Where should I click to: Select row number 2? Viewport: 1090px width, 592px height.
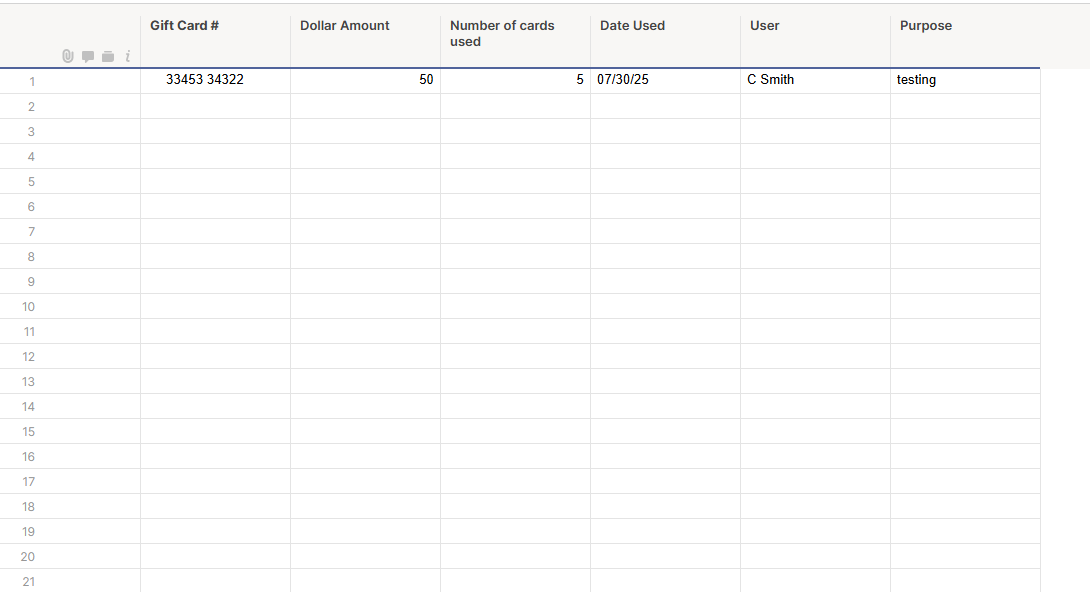point(31,106)
